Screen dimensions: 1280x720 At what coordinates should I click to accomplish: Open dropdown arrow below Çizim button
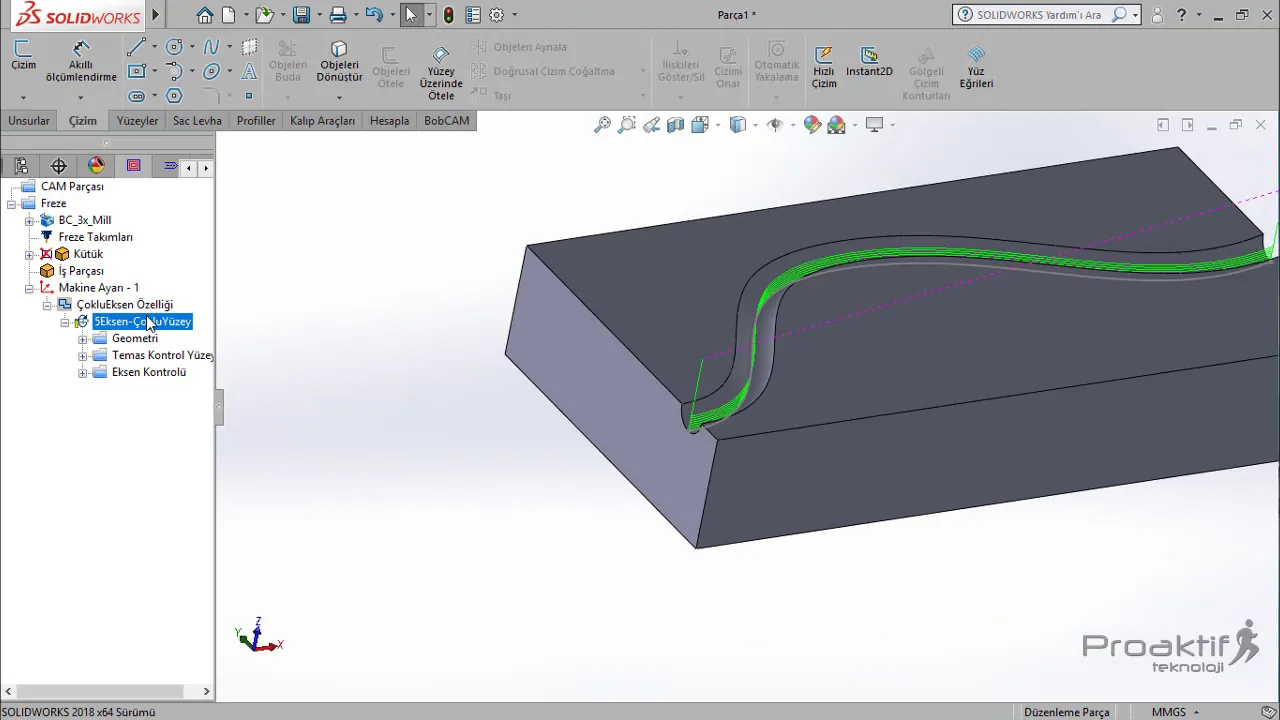23,97
